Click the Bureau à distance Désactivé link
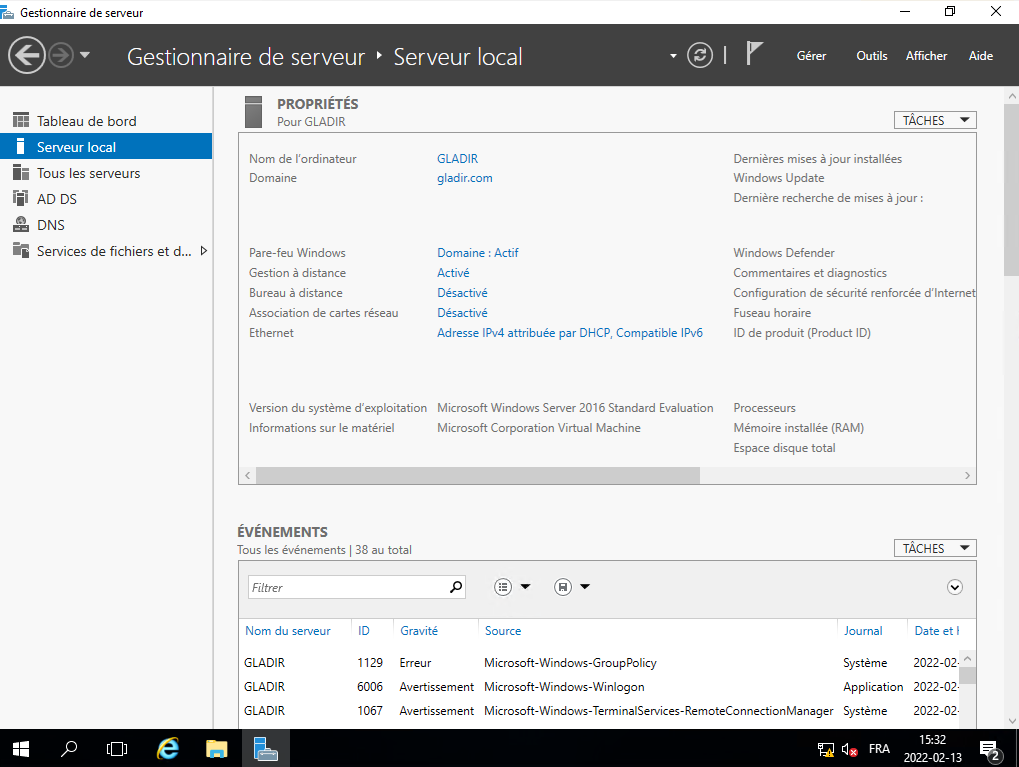 click(462, 293)
